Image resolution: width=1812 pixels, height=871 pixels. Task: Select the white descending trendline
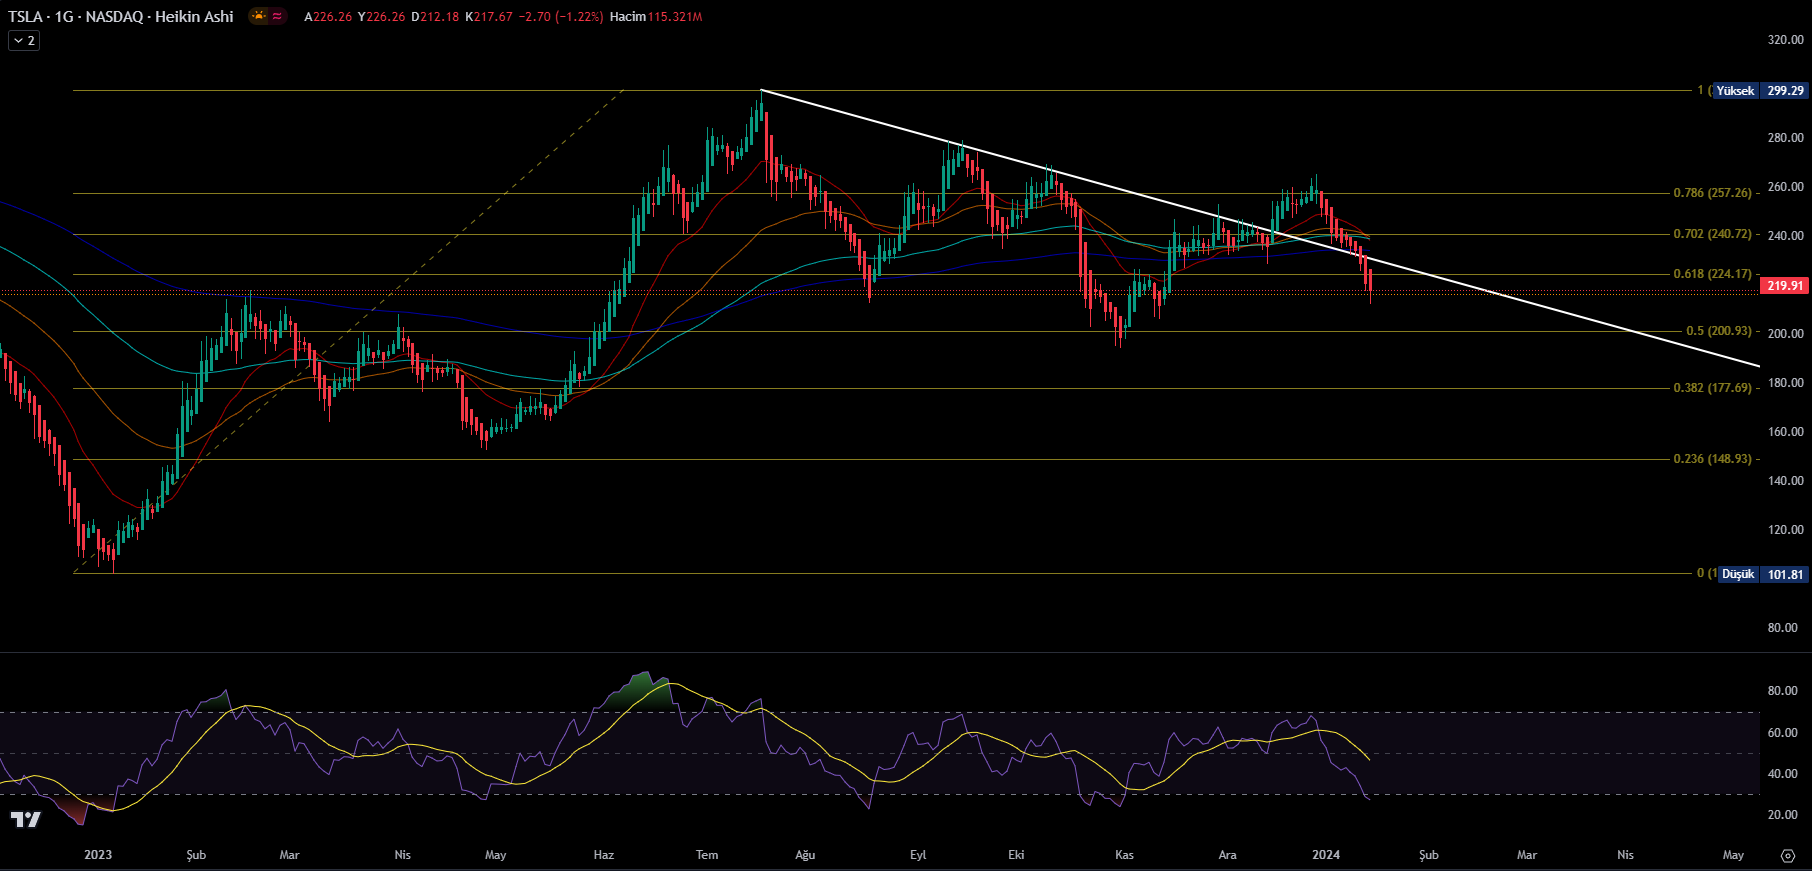tap(1260, 228)
